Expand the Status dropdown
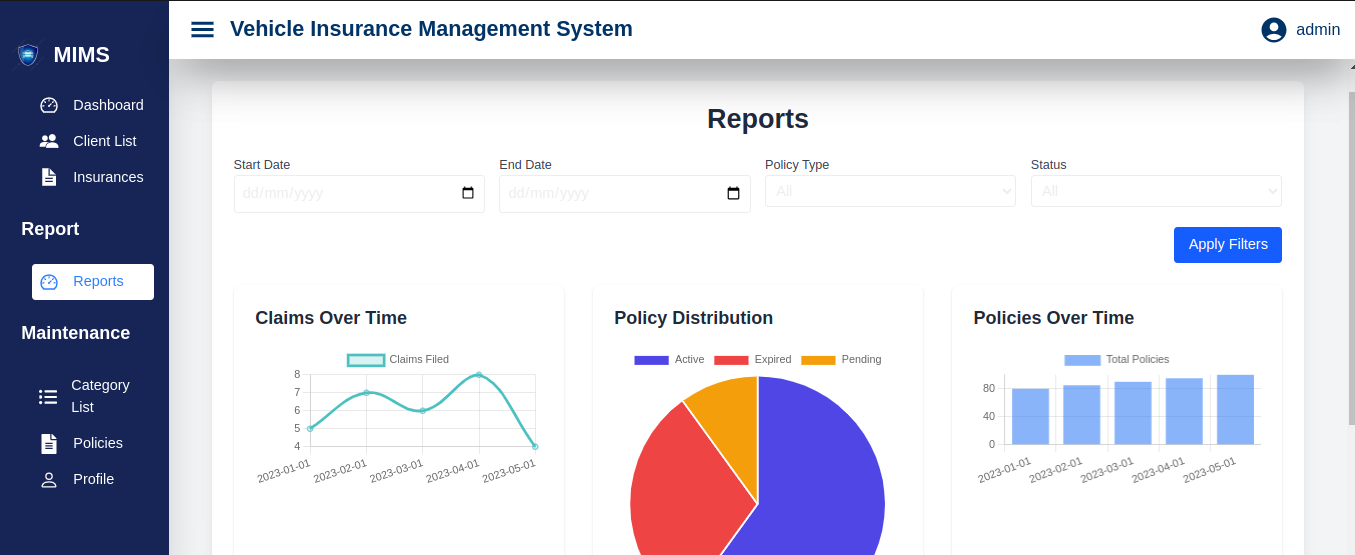This screenshot has width=1355, height=555. pos(1156,191)
